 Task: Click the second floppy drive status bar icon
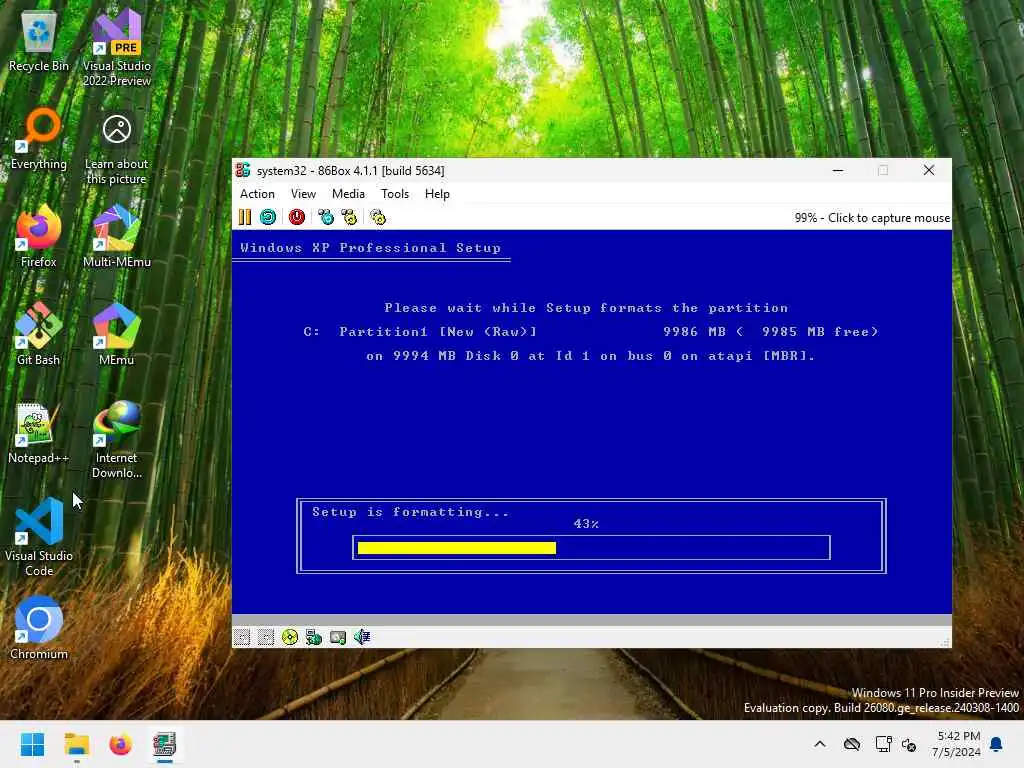click(x=266, y=637)
